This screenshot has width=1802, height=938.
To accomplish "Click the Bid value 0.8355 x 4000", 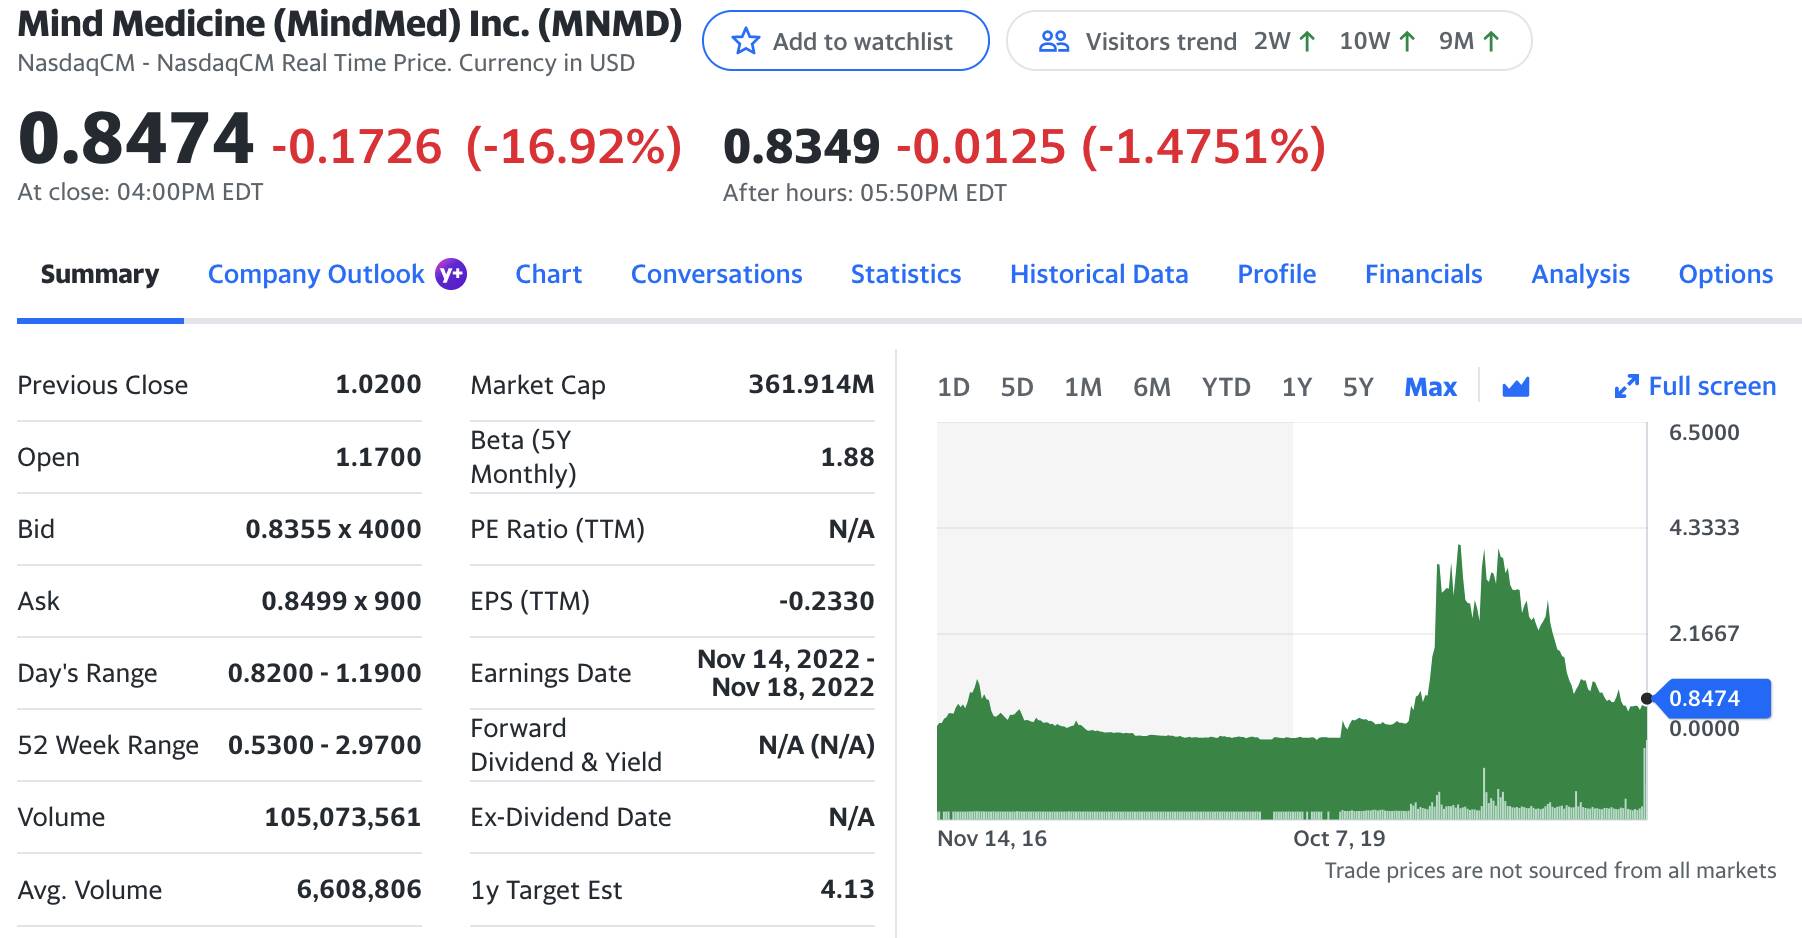I will point(333,529).
